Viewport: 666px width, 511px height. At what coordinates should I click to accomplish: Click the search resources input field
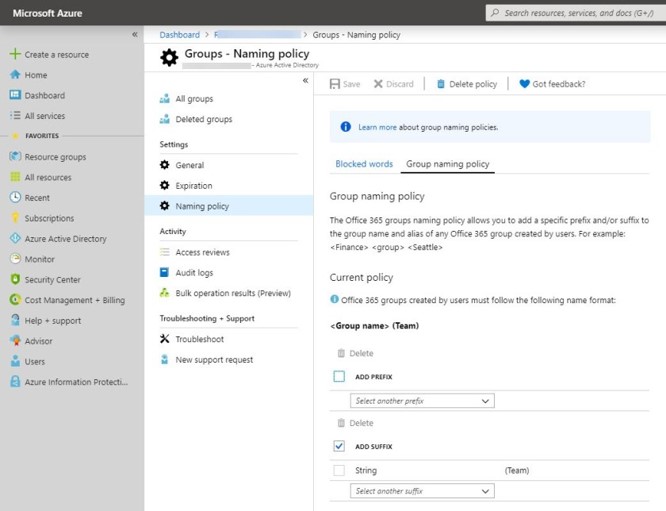click(x=574, y=13)
